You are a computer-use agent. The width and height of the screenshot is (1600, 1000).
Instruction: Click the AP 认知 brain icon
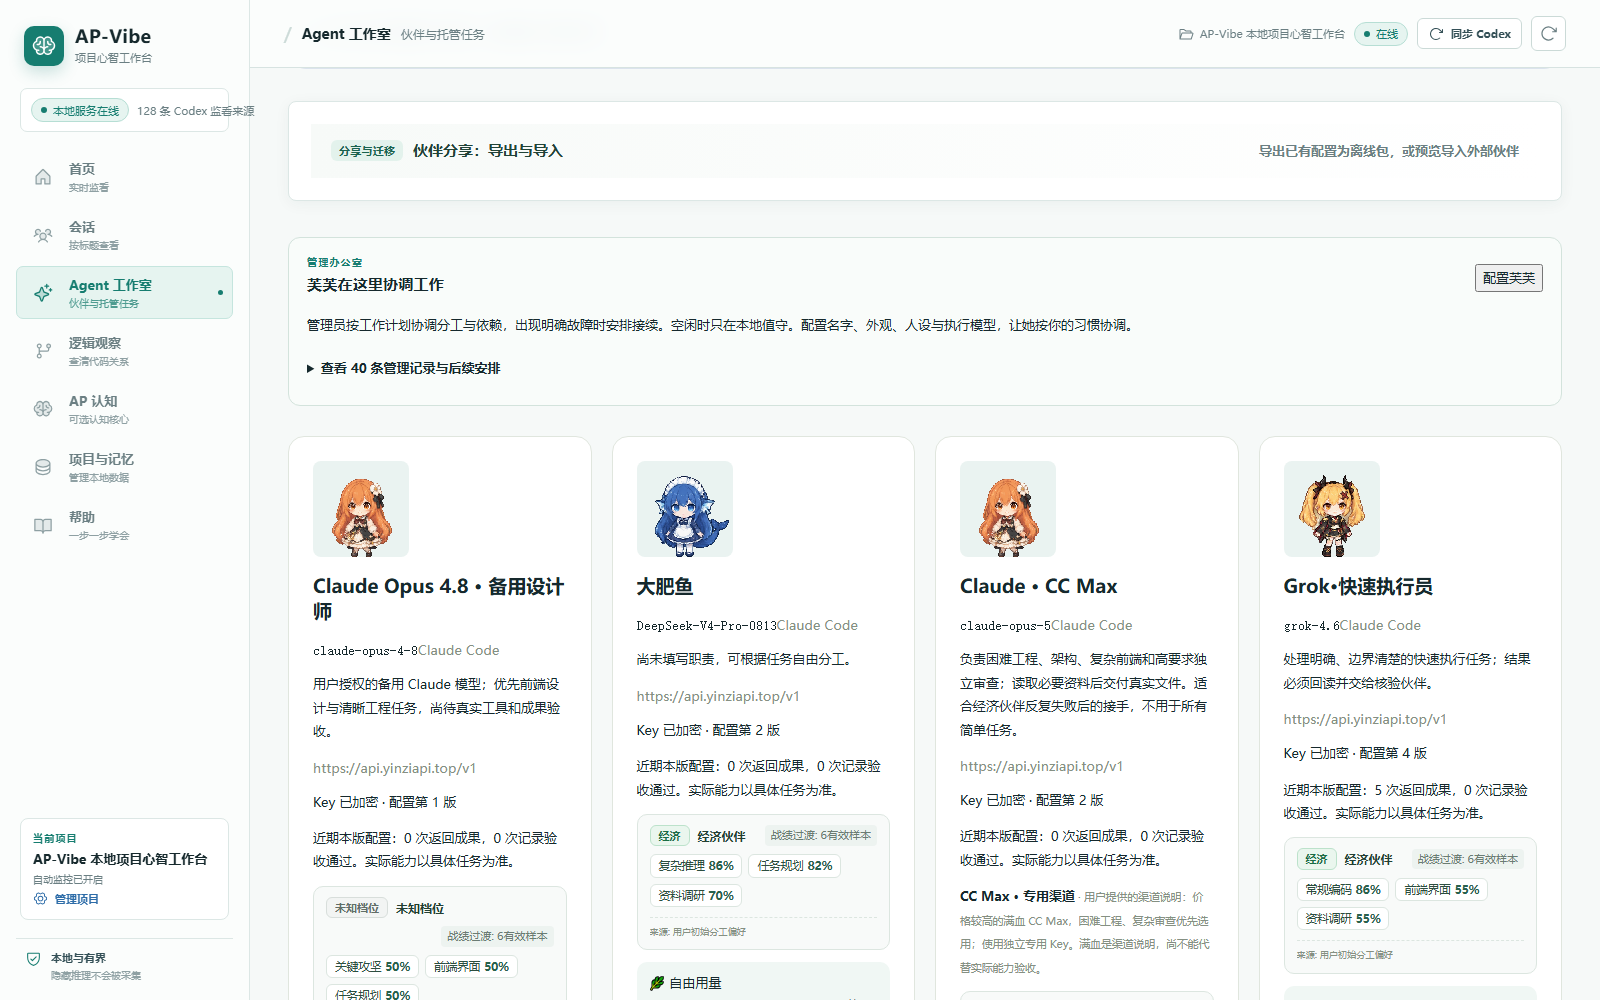(x=43, y=409)
